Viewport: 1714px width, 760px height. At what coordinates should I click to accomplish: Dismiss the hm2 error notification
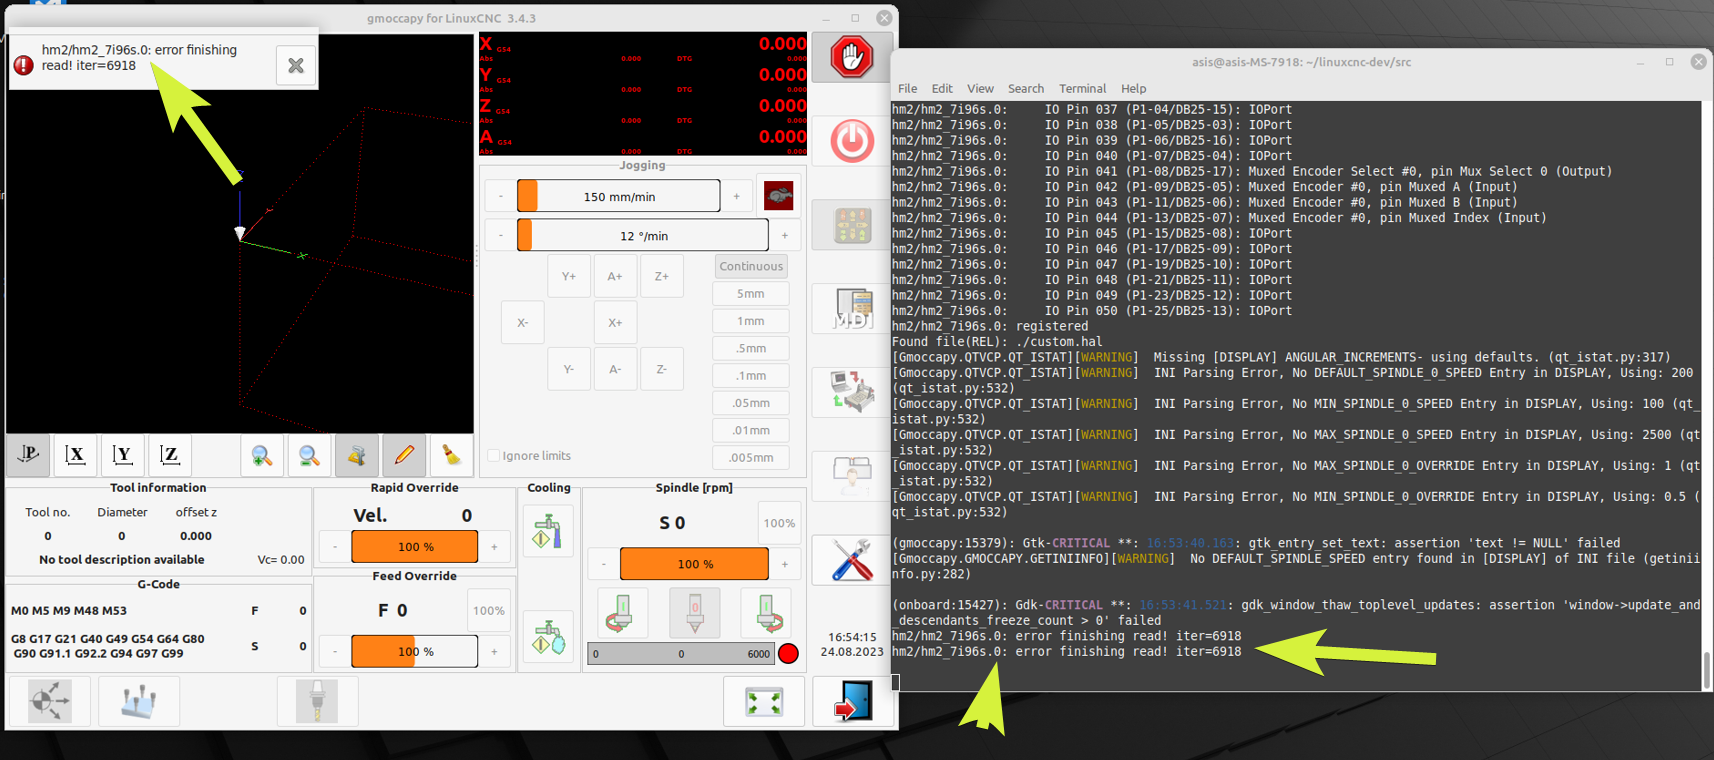click(296, 65)
